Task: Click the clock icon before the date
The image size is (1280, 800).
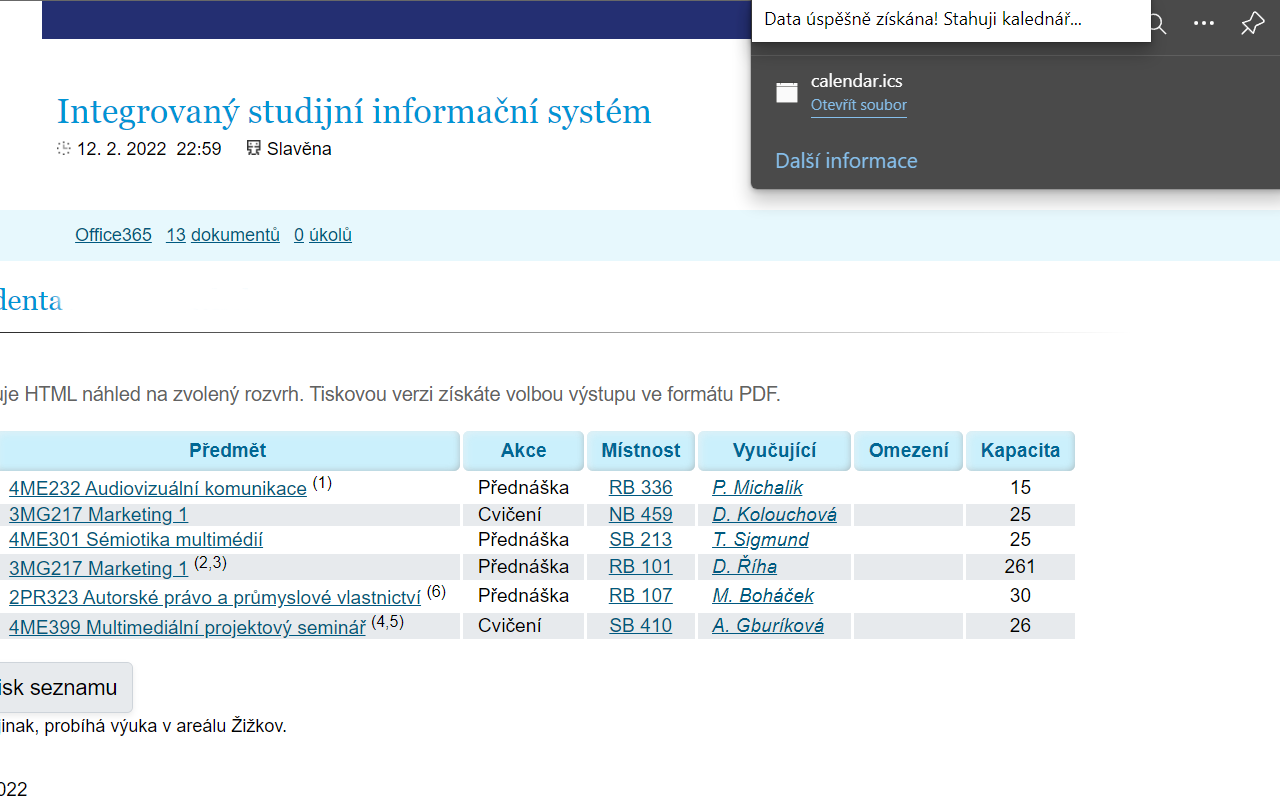Action: point(62,148)
